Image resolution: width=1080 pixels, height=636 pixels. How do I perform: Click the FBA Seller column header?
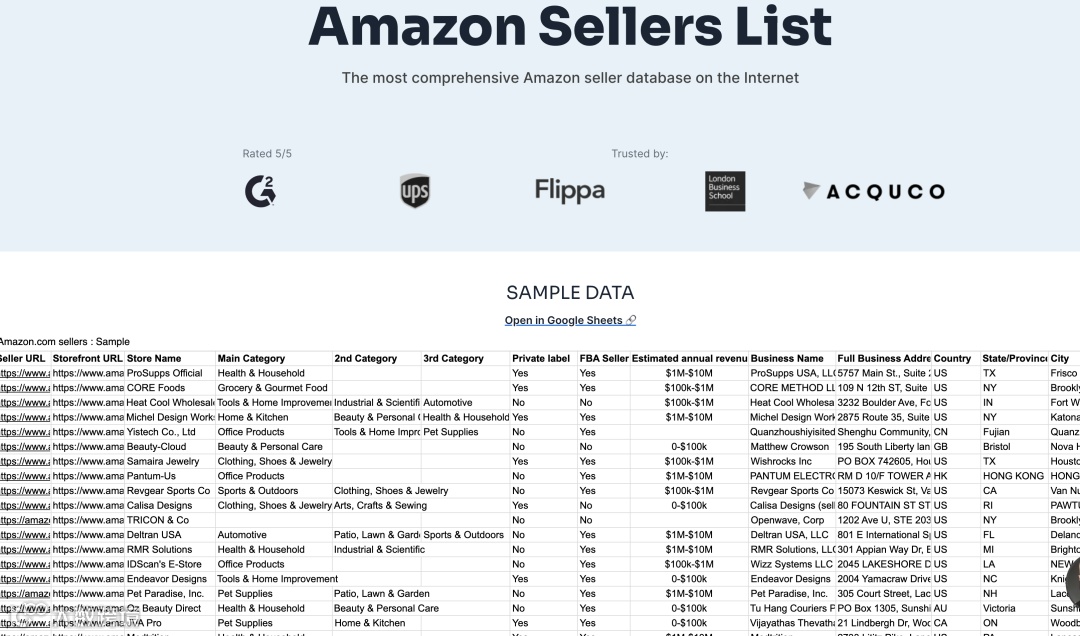(x=603, y=358)
